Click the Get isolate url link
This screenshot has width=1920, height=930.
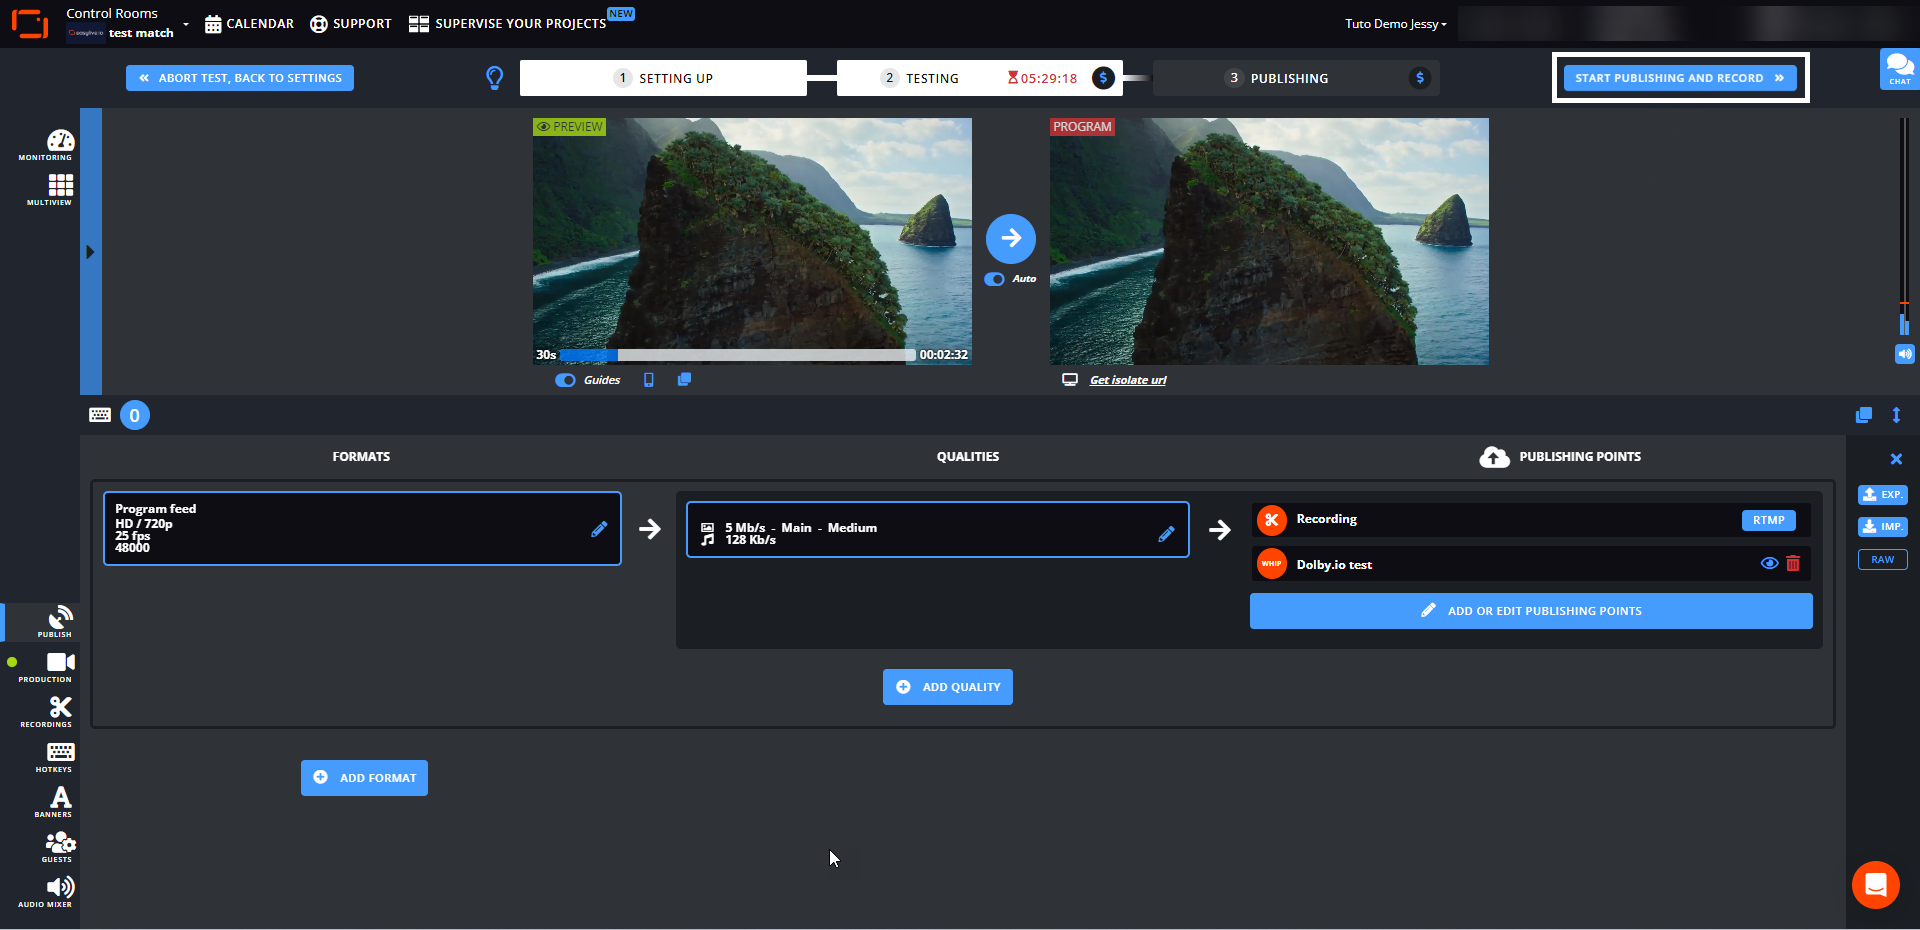(1127, 380)
